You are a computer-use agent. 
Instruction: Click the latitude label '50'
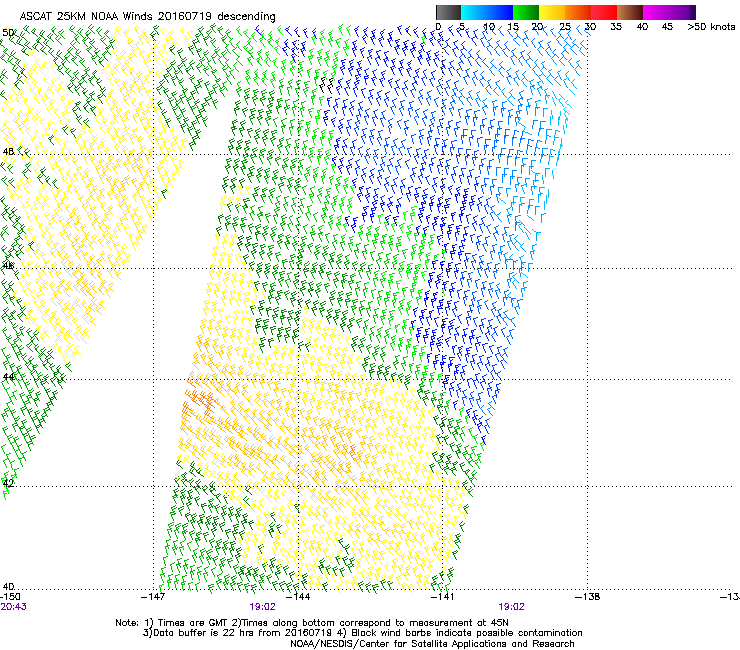[8, 33]
